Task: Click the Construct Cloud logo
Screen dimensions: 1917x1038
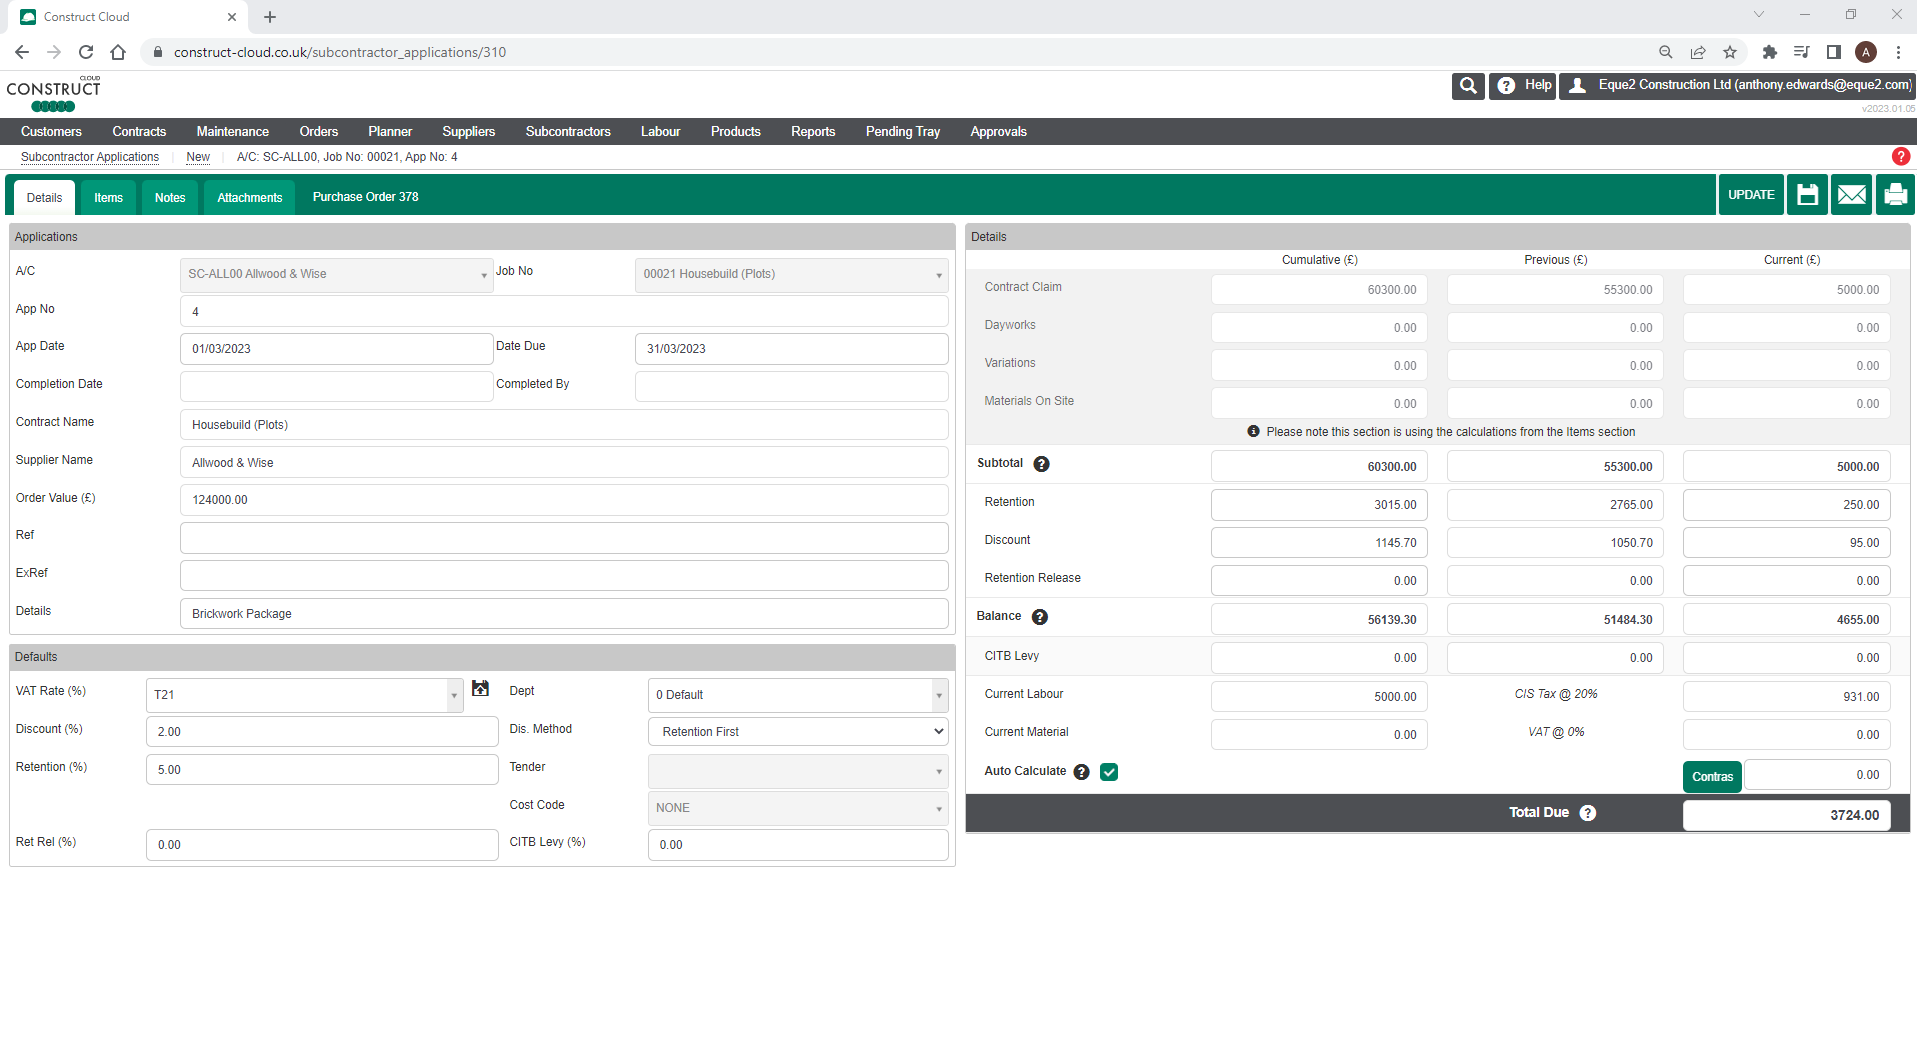Action: tap(54, 94)
